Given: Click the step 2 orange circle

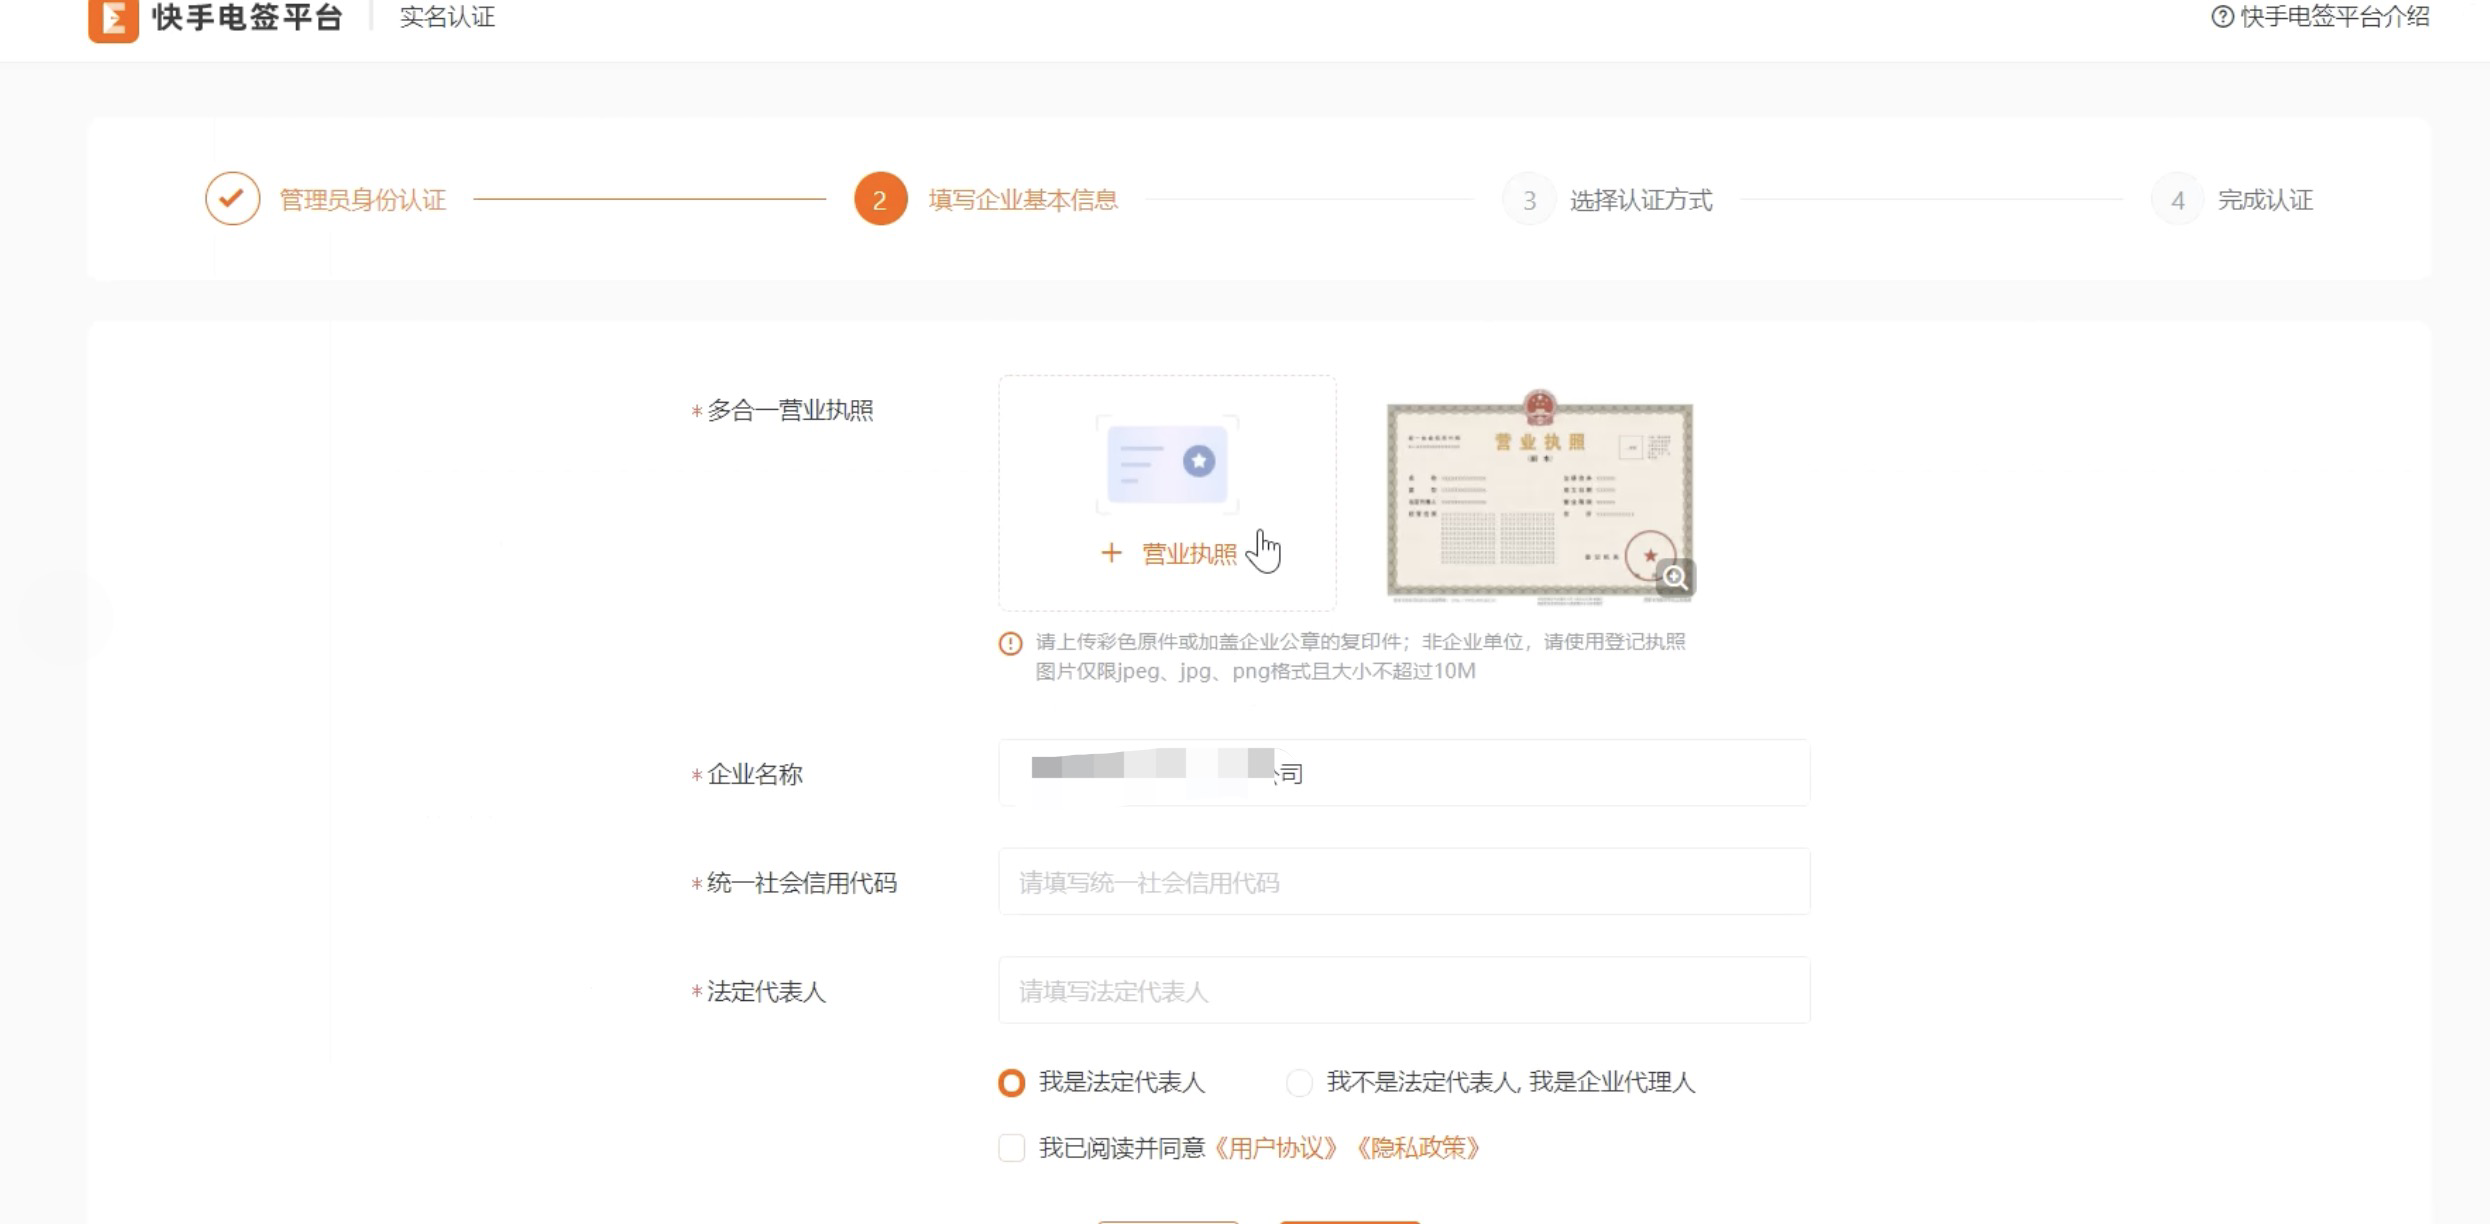Looking at the screenshot, I should 880,199.
